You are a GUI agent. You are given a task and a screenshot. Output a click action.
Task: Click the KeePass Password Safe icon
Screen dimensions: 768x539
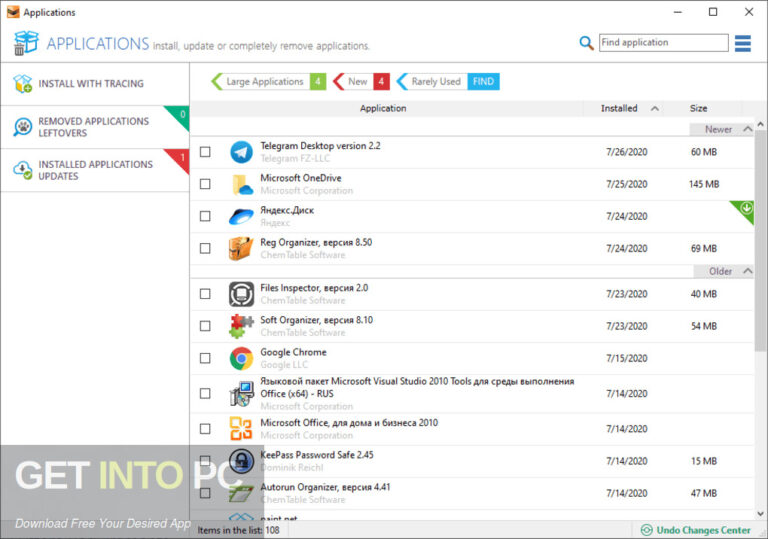coord(241,461)
